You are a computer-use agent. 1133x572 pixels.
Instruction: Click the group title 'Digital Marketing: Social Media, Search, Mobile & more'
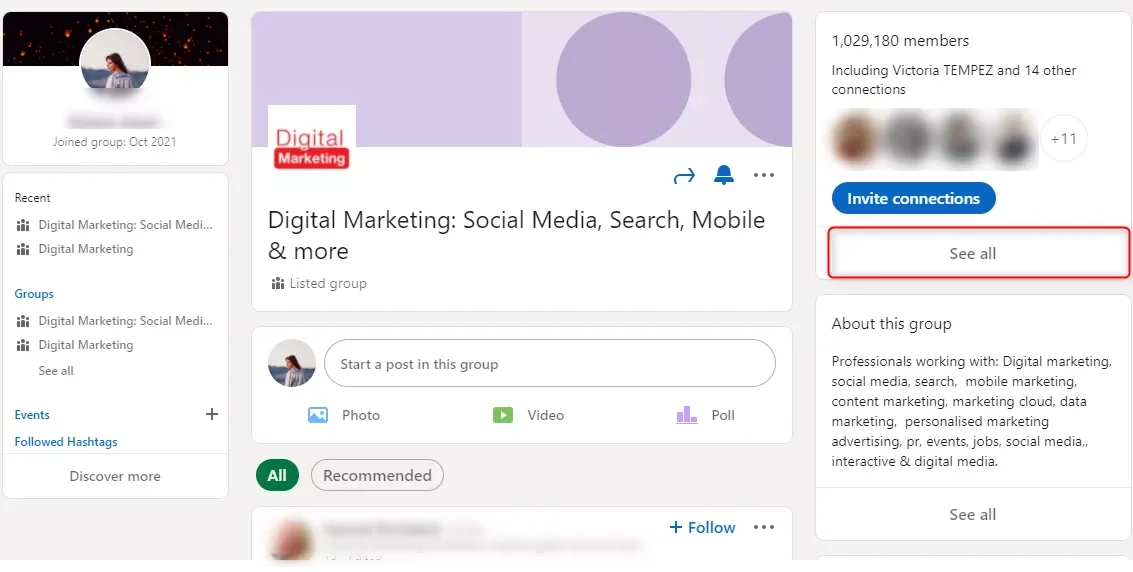pyautogui.click(x=517, y=235)
